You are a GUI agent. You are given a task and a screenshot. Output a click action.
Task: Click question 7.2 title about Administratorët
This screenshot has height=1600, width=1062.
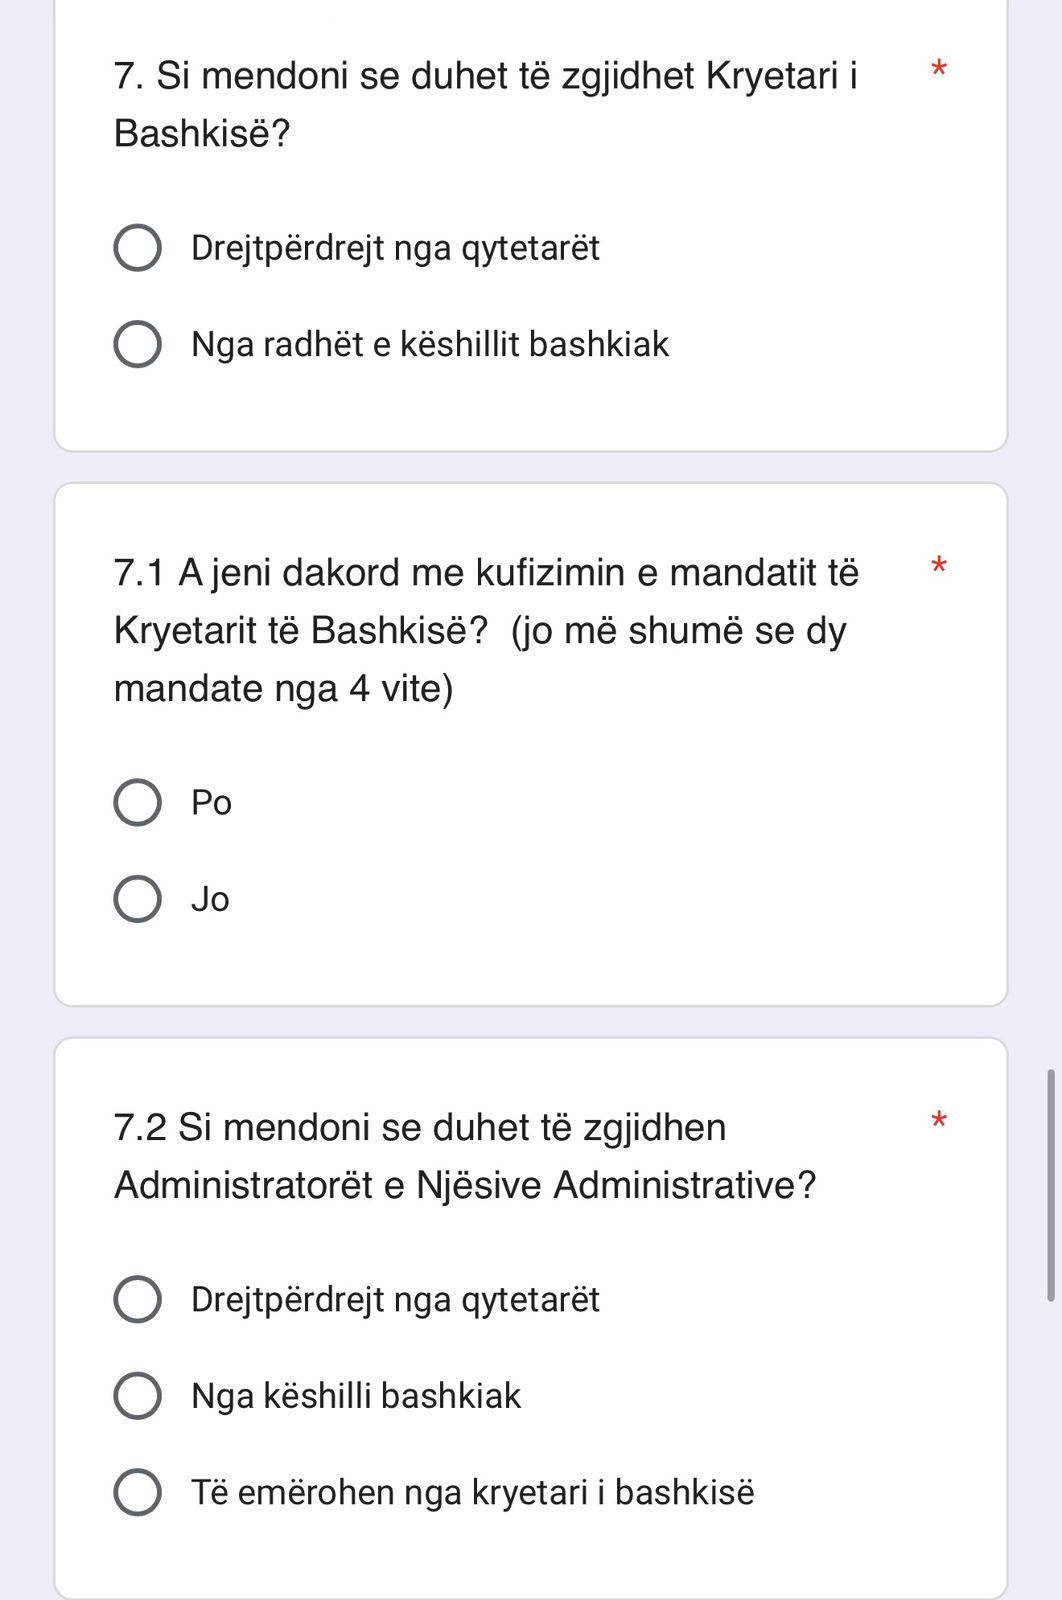tap(465, 1156)
